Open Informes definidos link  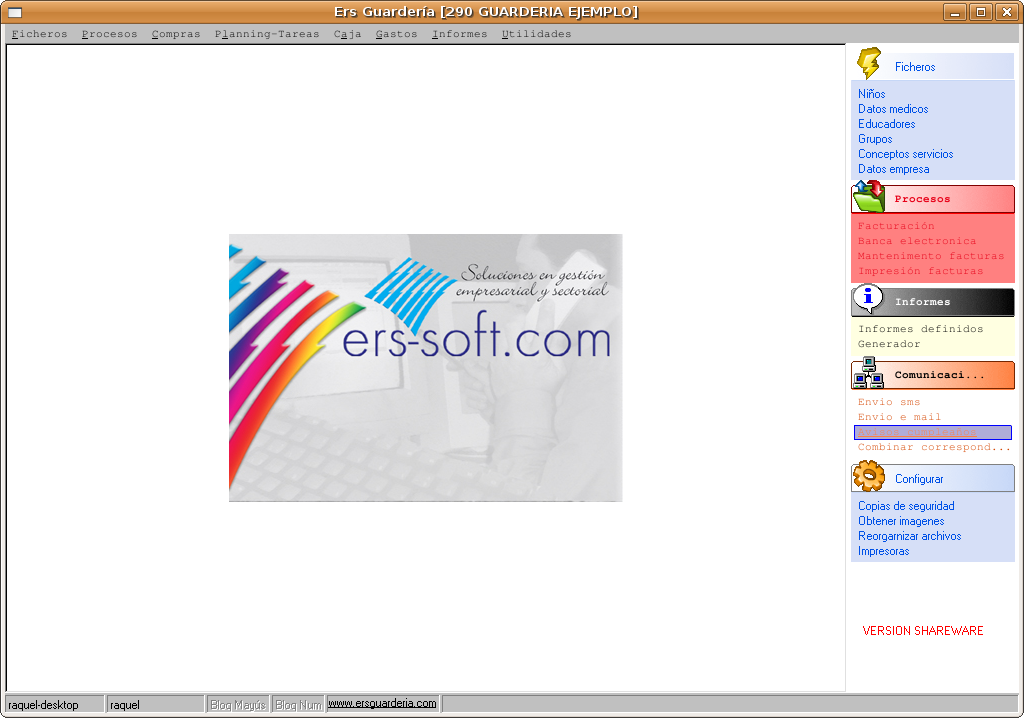click(x=920, y=329)
